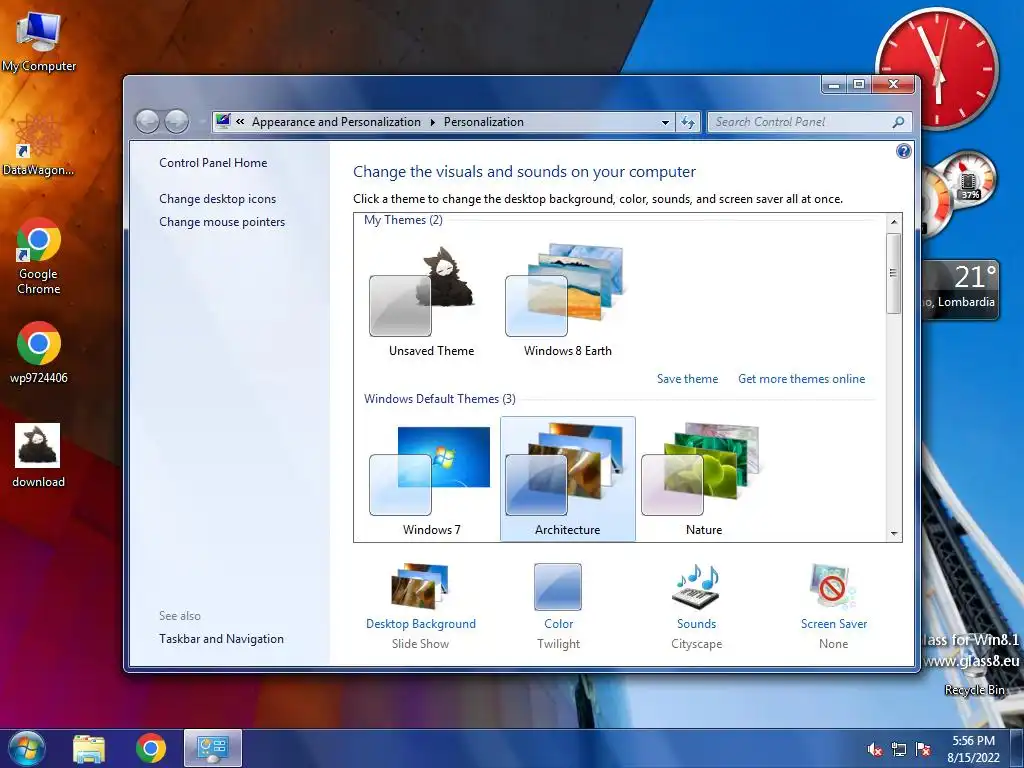Apply the Windows 7 theme
Screen dimensions: 1024x768
(431, 479)
